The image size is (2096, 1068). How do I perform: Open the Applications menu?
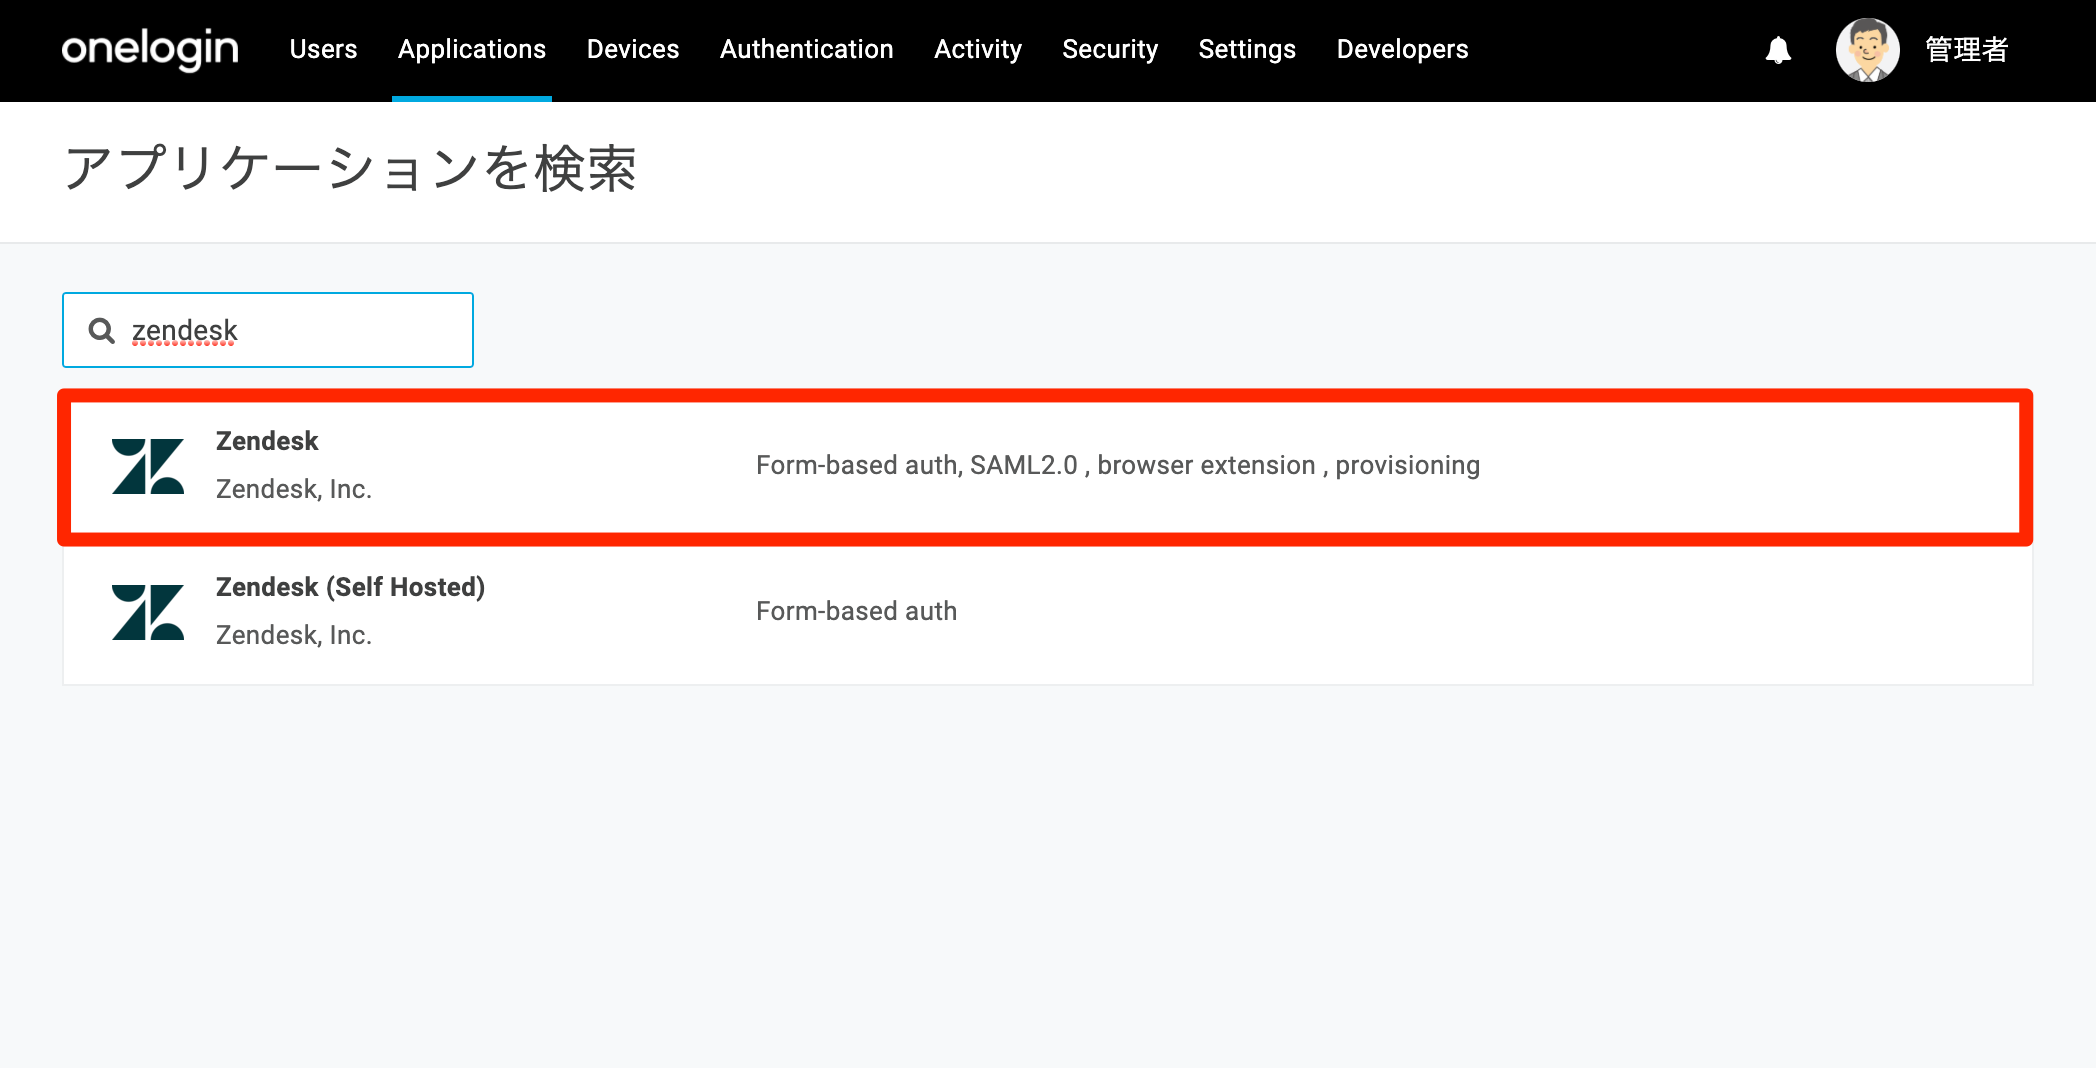tap(472, 49)
